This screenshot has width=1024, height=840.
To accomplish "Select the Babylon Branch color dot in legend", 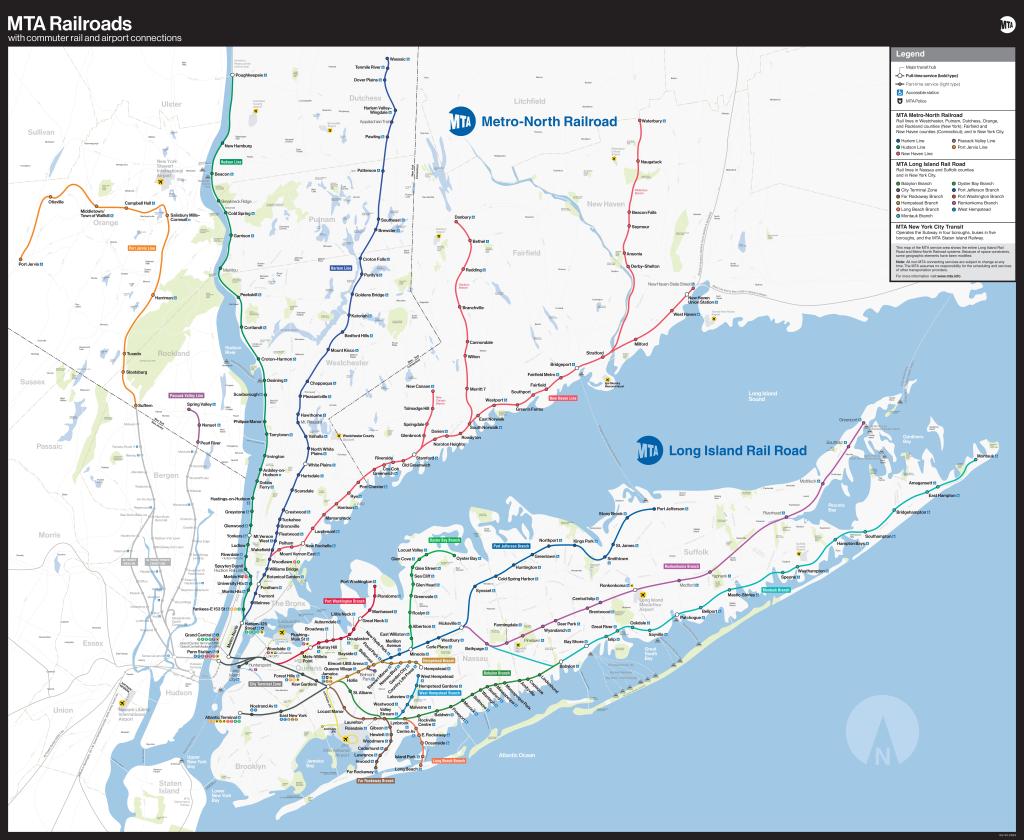I will click(x=898, y=182).
